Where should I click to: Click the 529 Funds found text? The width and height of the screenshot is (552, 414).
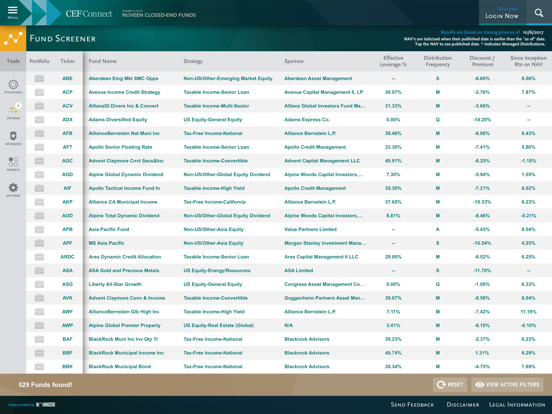coord(45,385)
